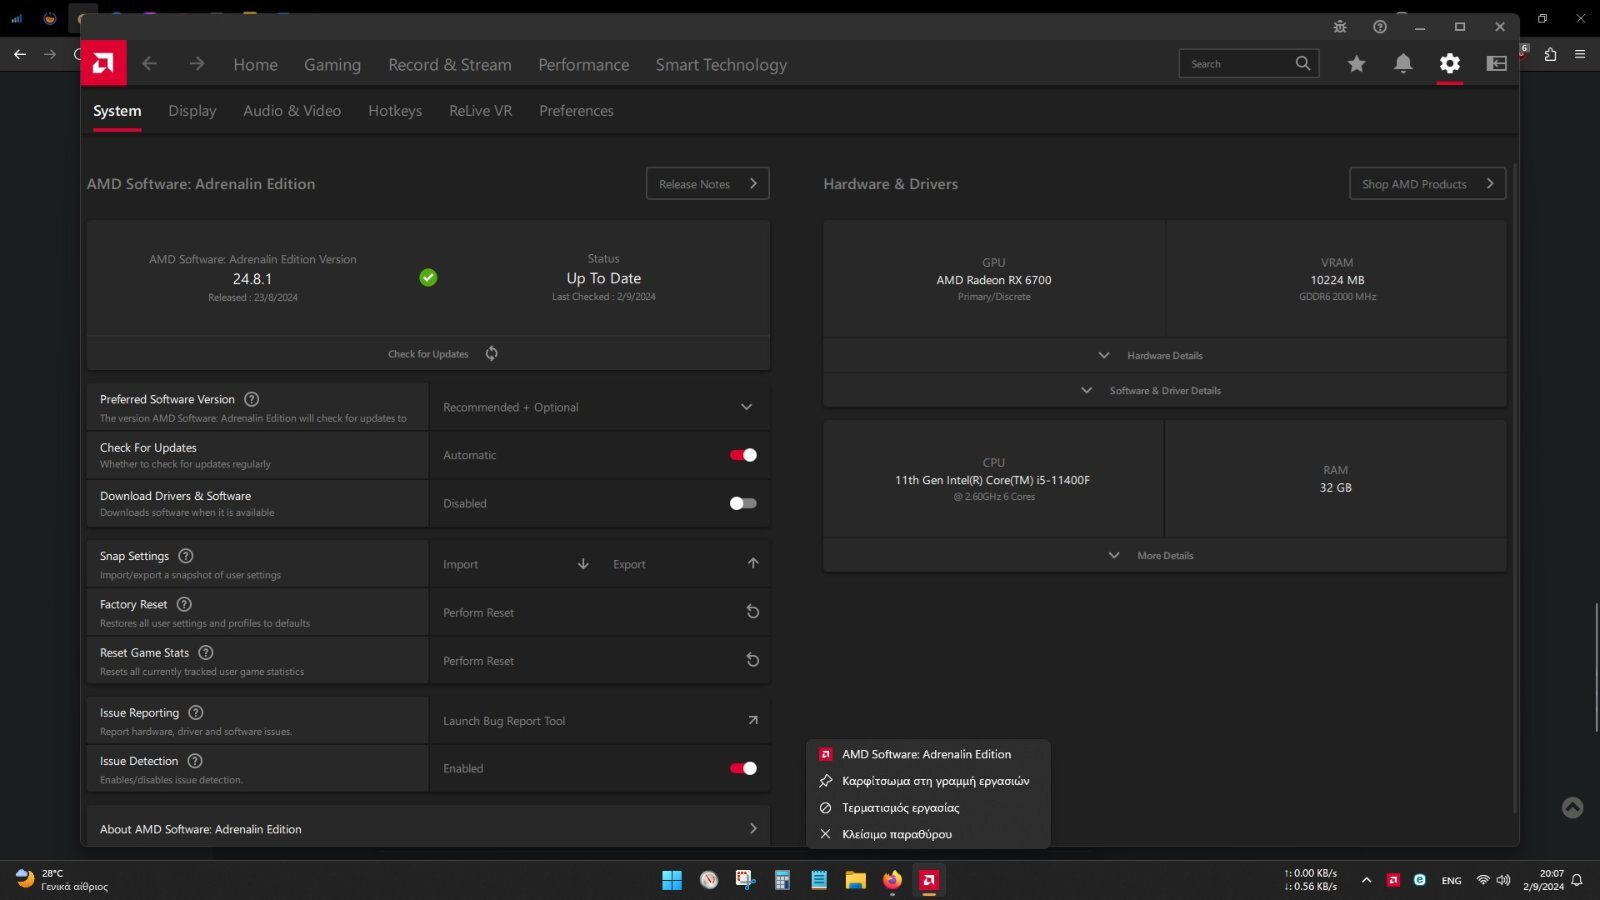1600x900 pixels.
Task: Expand About AMD Software: Adrenalin Edition
Action: point(428,828)
